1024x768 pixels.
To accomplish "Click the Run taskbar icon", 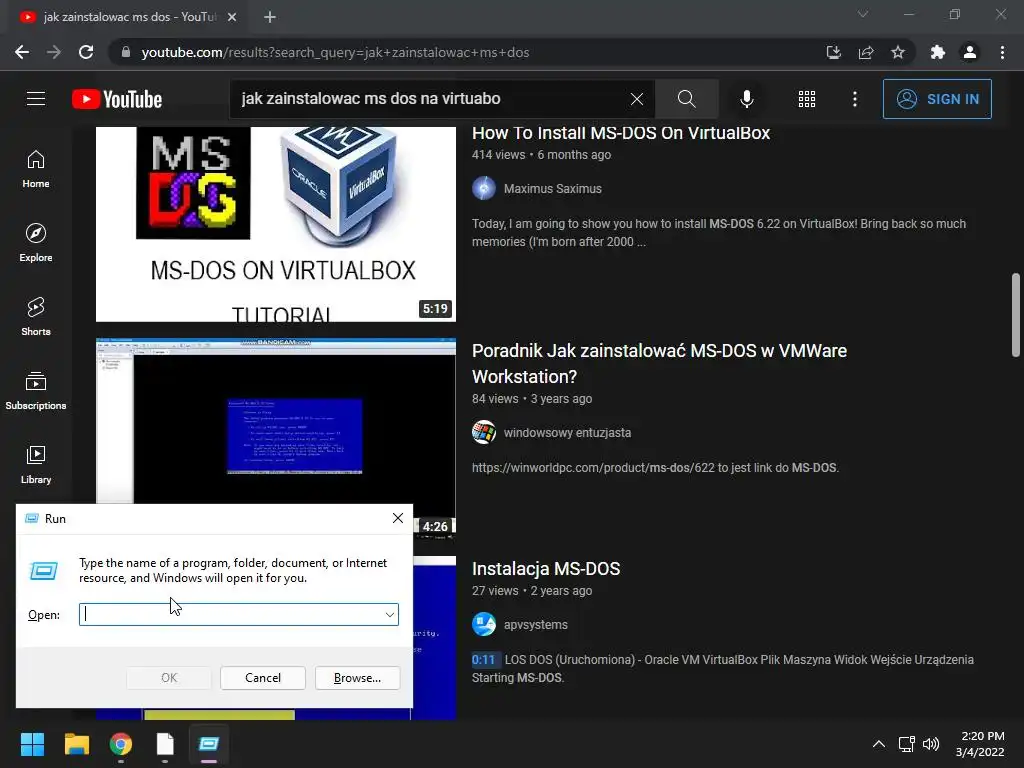I will [x=209, y=744].
